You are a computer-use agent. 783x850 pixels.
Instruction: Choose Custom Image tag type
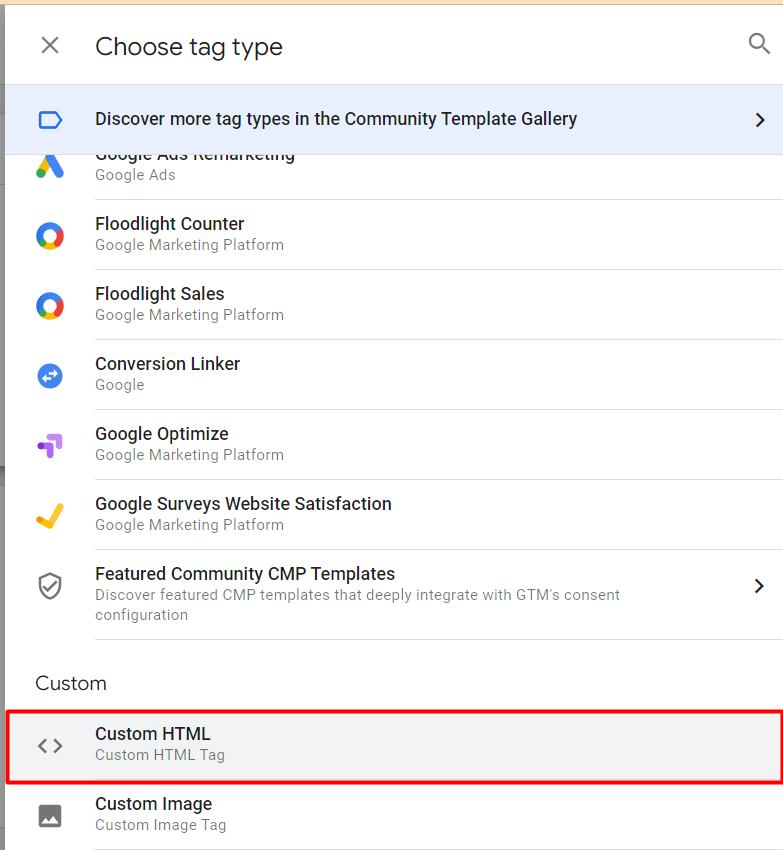(x=394, y=816)
